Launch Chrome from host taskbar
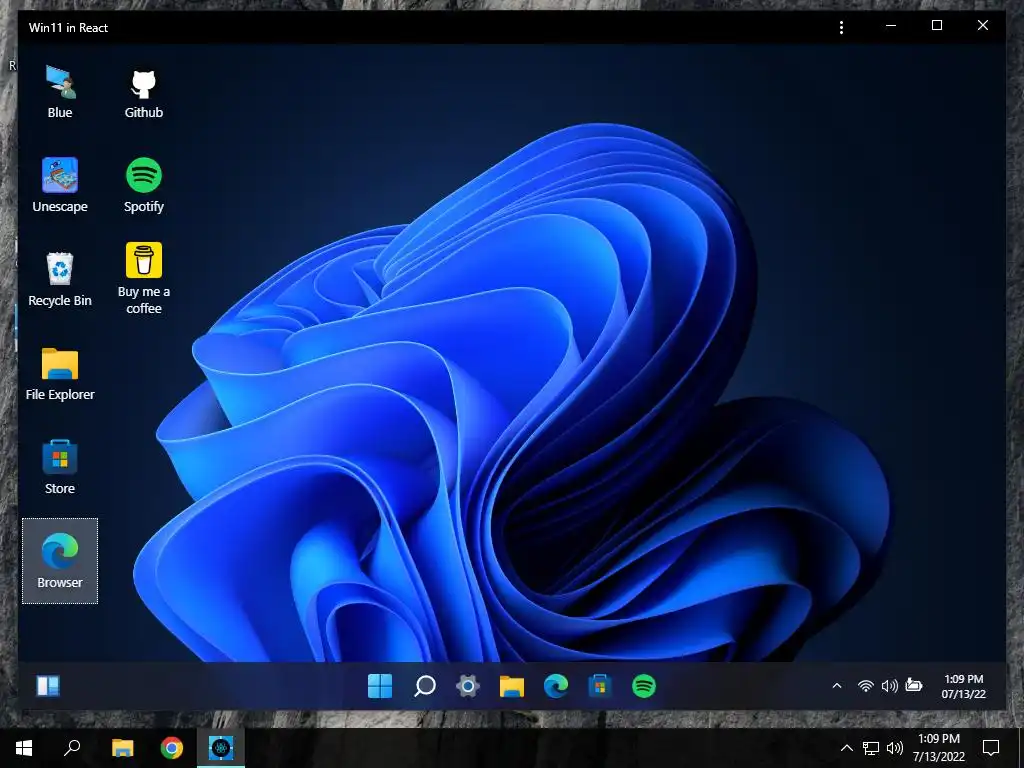 point(172,748)
